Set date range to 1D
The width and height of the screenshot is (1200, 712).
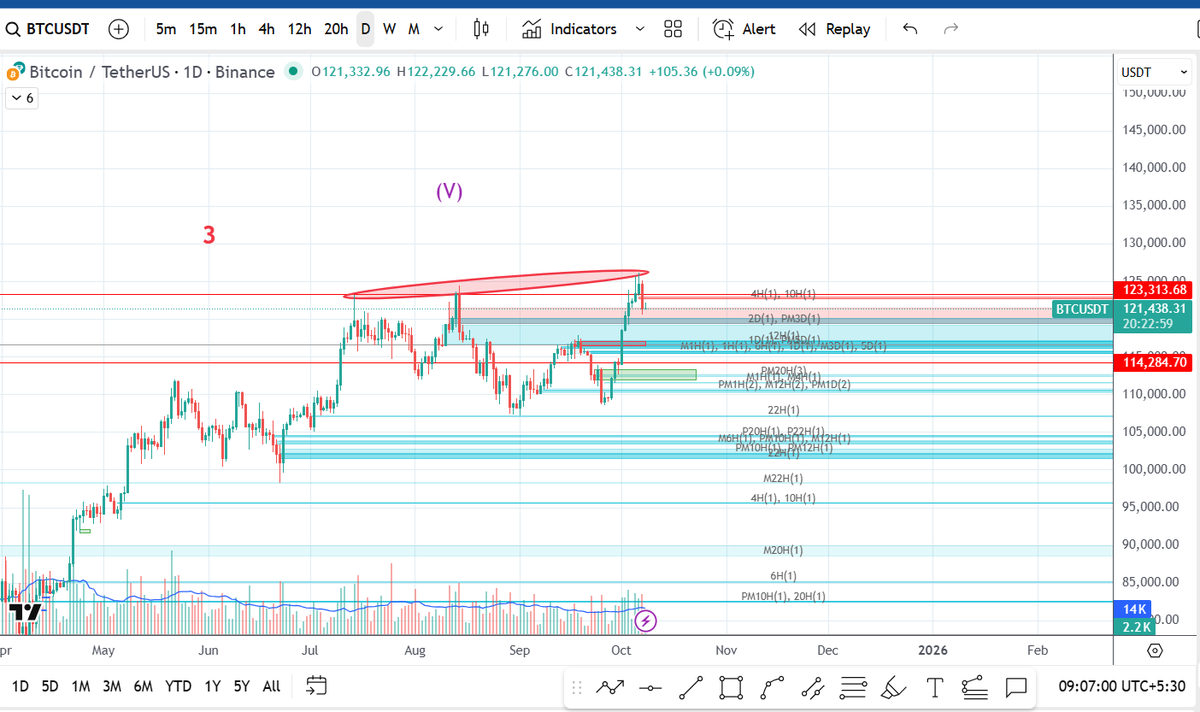[x=20, y=686]
